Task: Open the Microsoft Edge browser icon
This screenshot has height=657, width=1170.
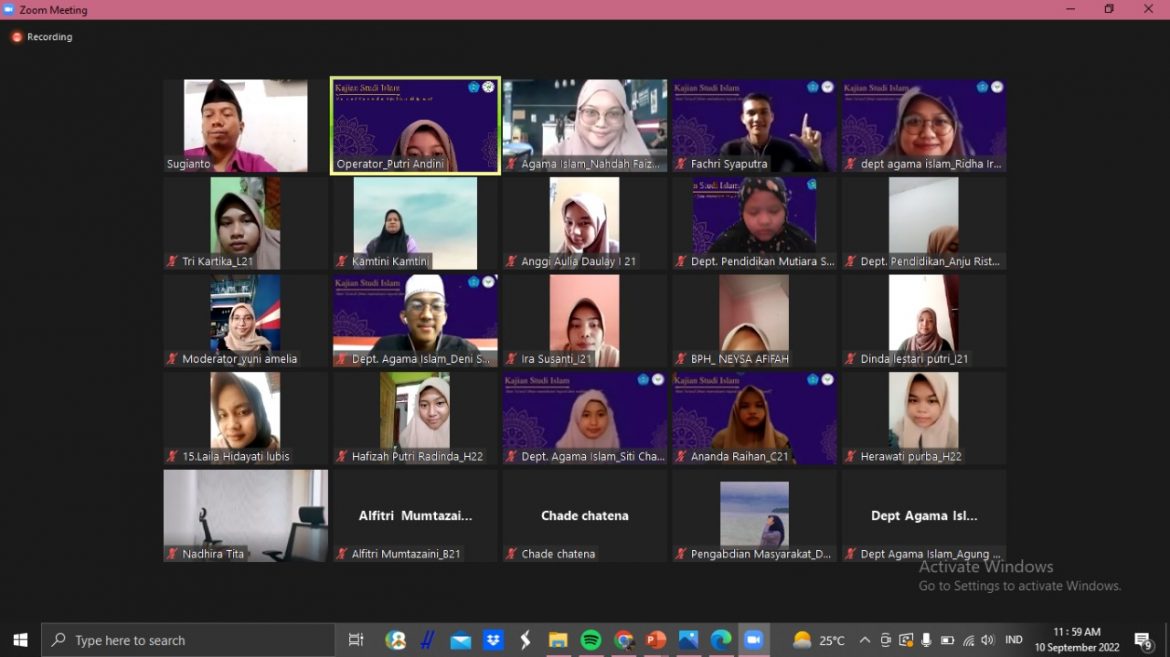Action: tap(721, 640)
